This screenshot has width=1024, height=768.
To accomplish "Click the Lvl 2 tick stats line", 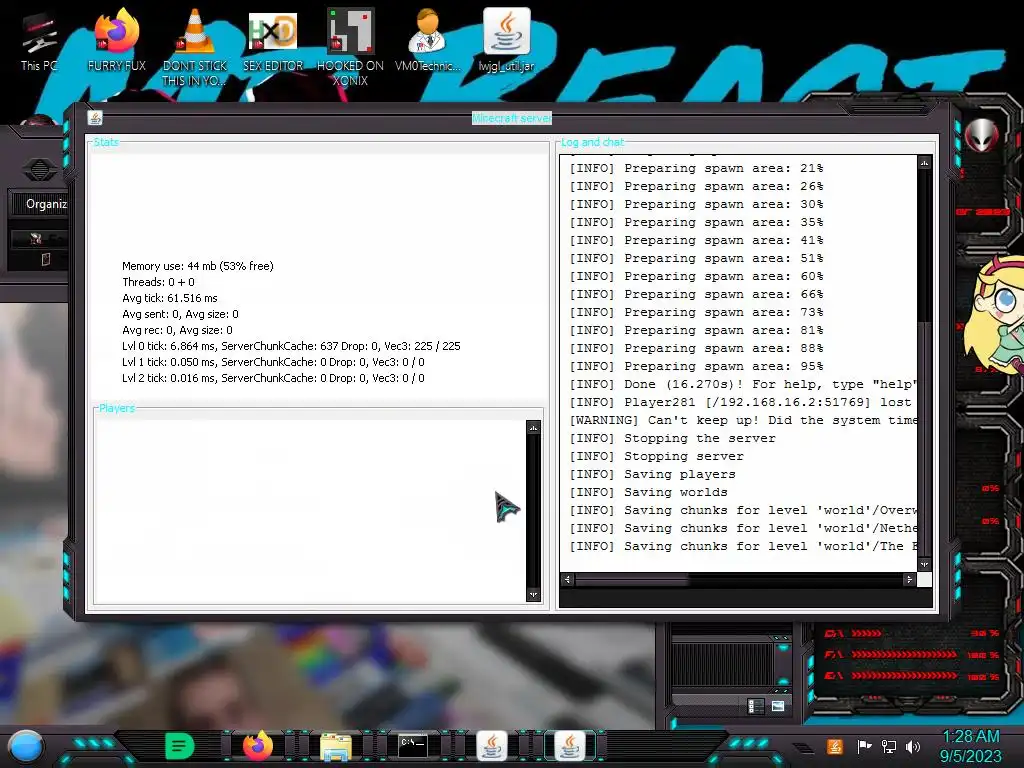I will coord(273,378).
